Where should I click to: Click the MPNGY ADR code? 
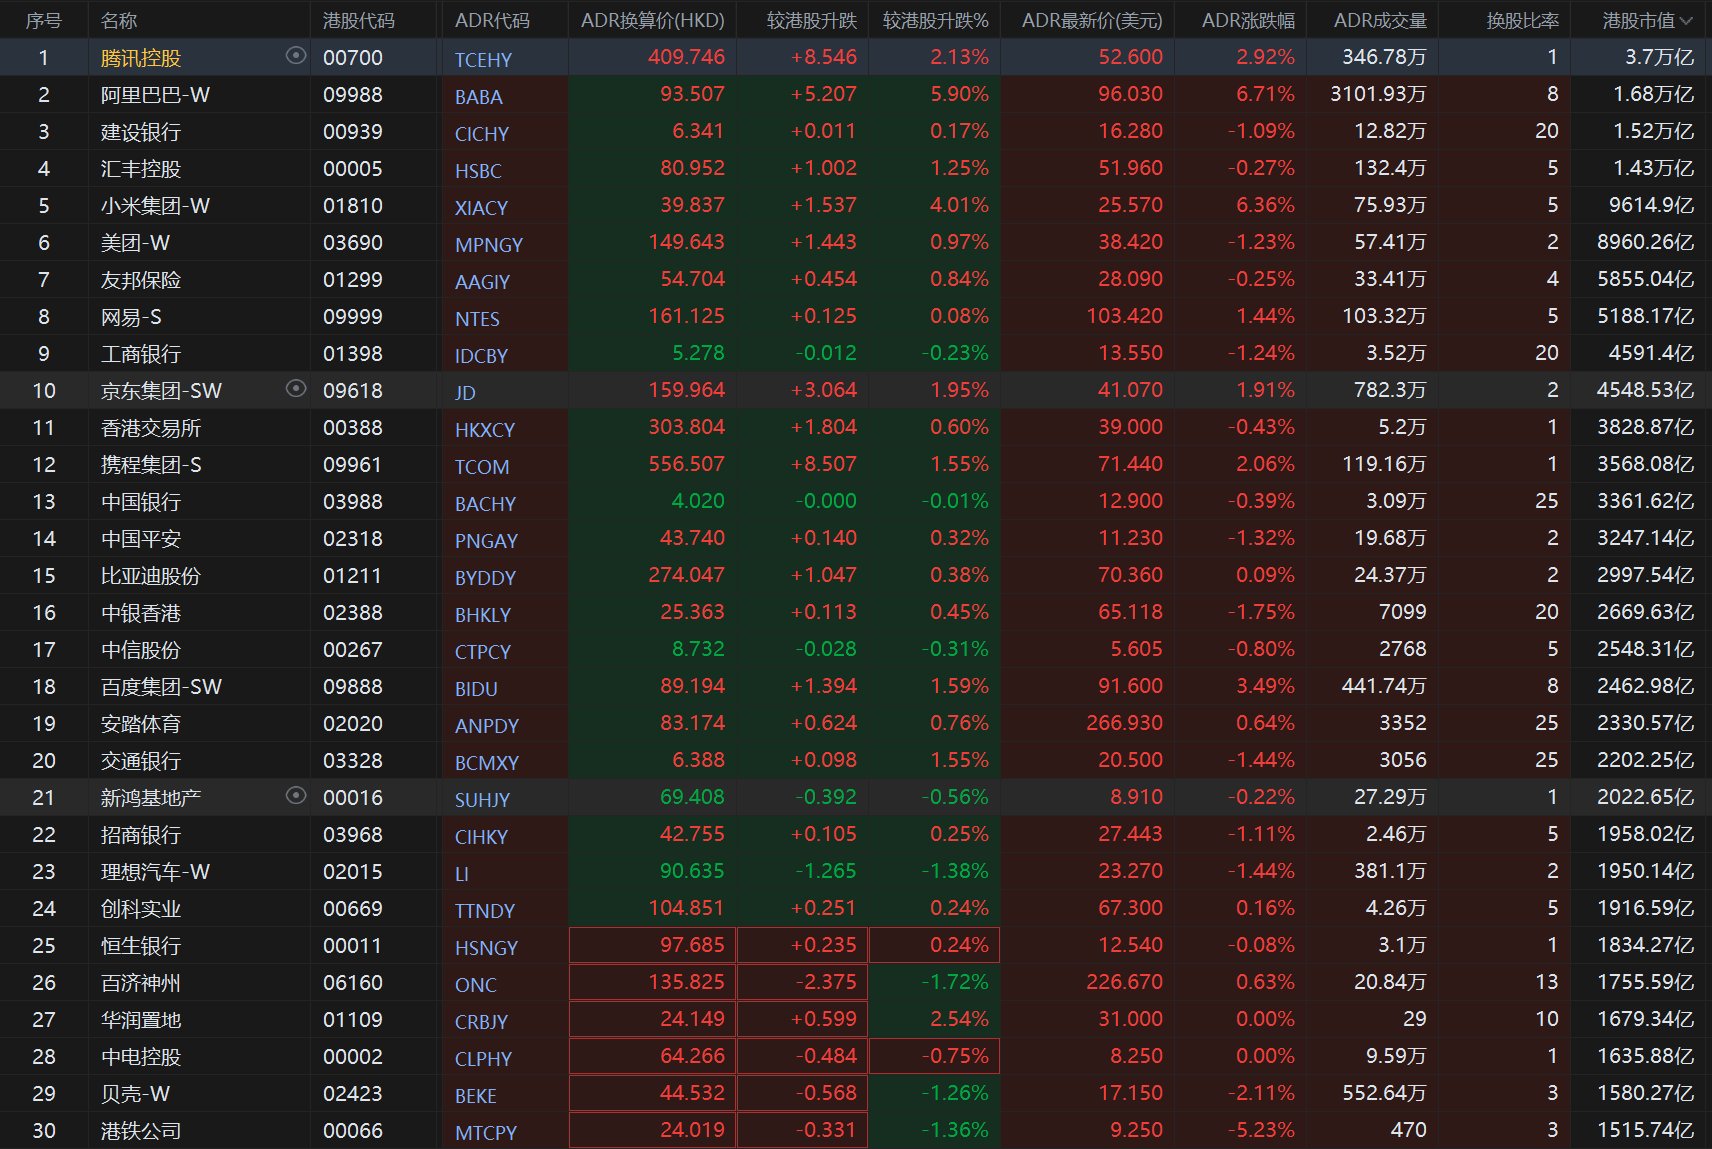point(489,245)
